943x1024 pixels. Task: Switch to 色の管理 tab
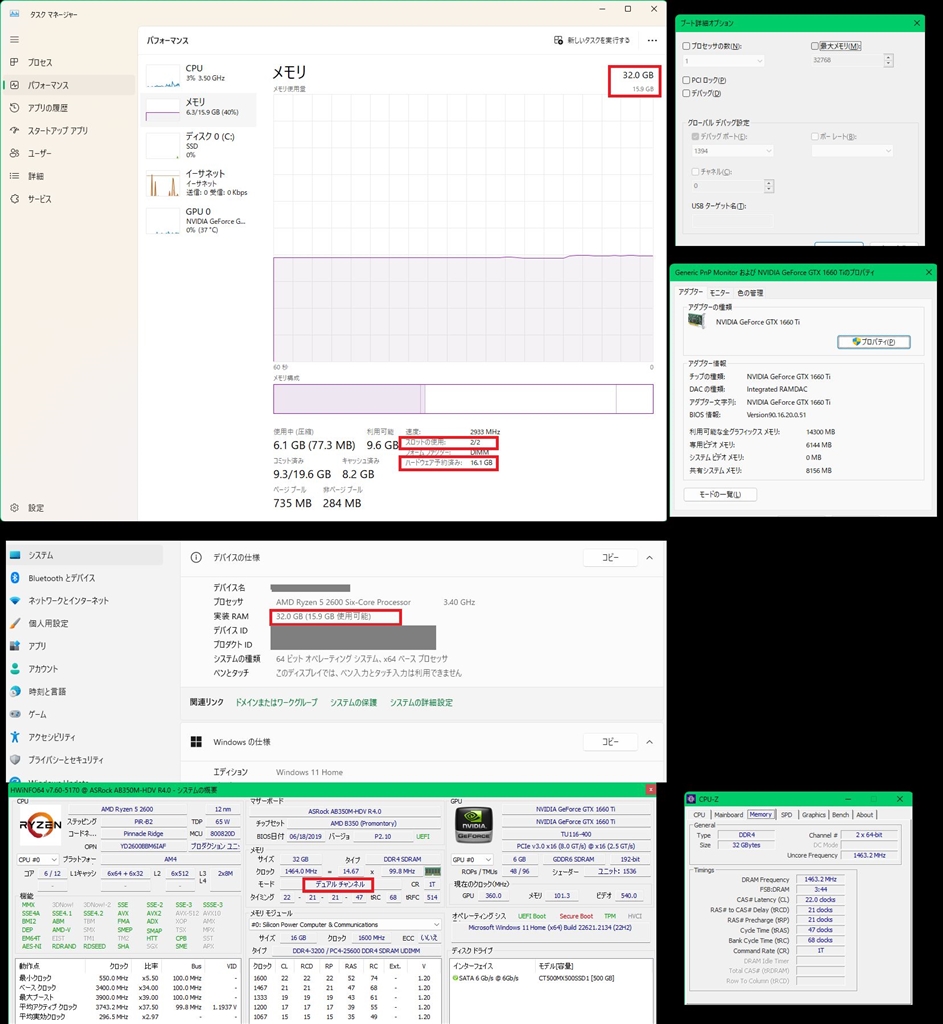point(750,293)
